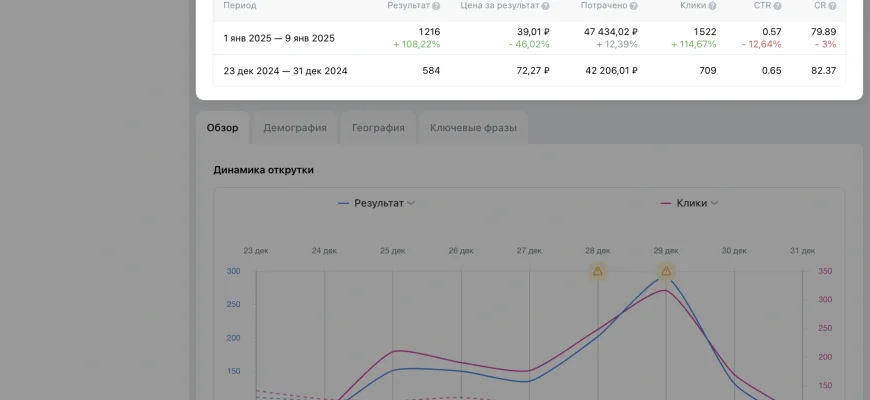Select the 23 дек 2024 — 31 дек 2024 row
The height and width of the screenshot is (400, 870).
[x=285, y=71]
